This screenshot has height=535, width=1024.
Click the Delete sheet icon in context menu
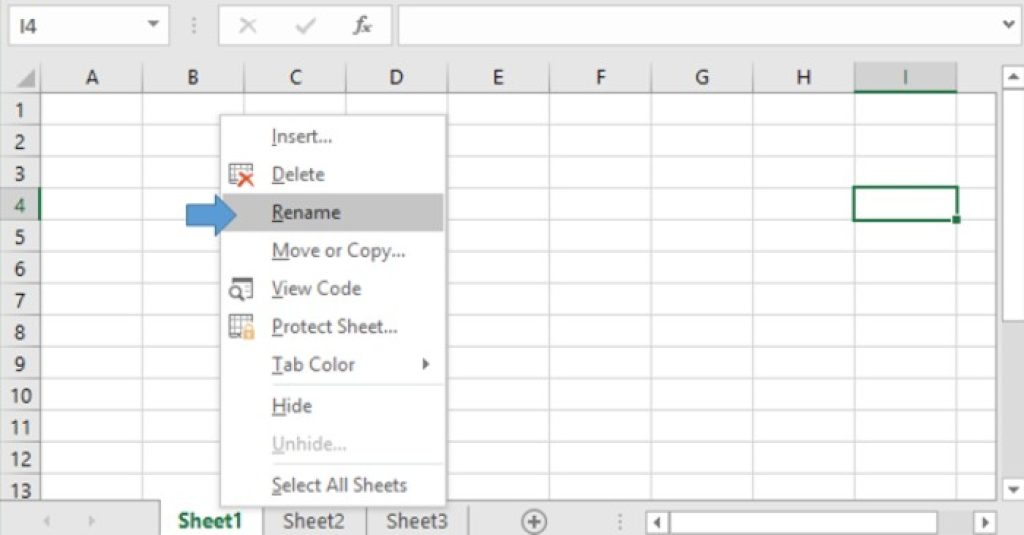[x=241, y=175]
